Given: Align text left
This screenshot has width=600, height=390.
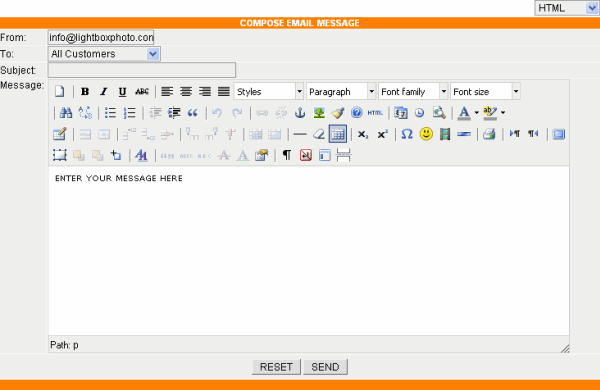Looking at the screenshot, I should pos(167,91).
